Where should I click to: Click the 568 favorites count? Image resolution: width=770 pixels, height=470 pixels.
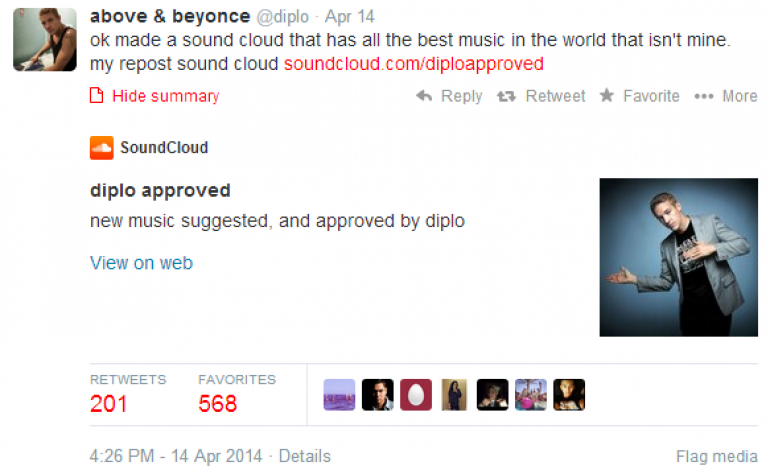218,404
